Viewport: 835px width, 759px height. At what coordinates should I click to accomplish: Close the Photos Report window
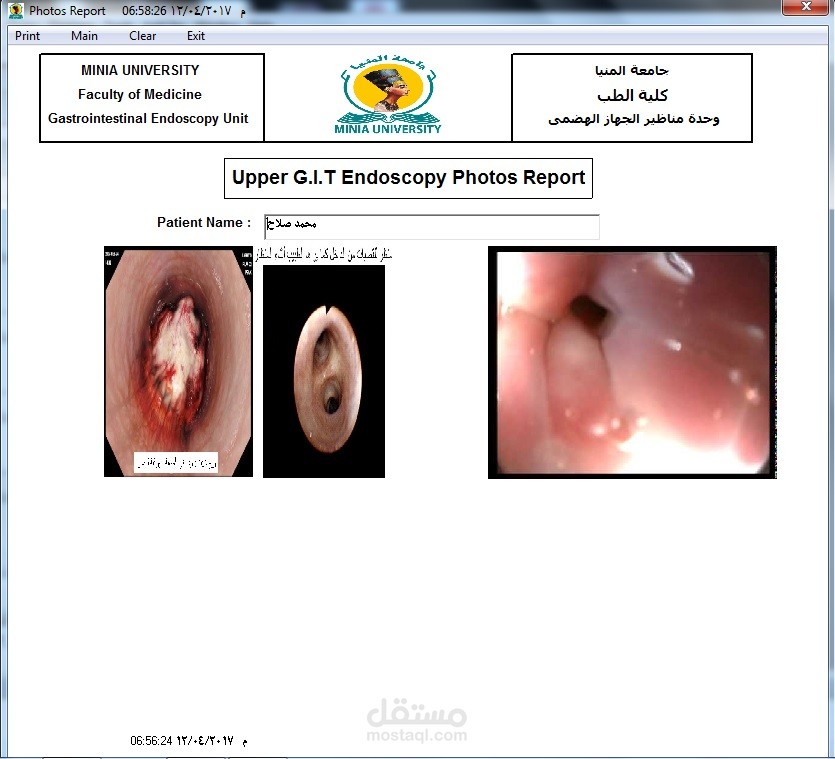coord(806,7)
